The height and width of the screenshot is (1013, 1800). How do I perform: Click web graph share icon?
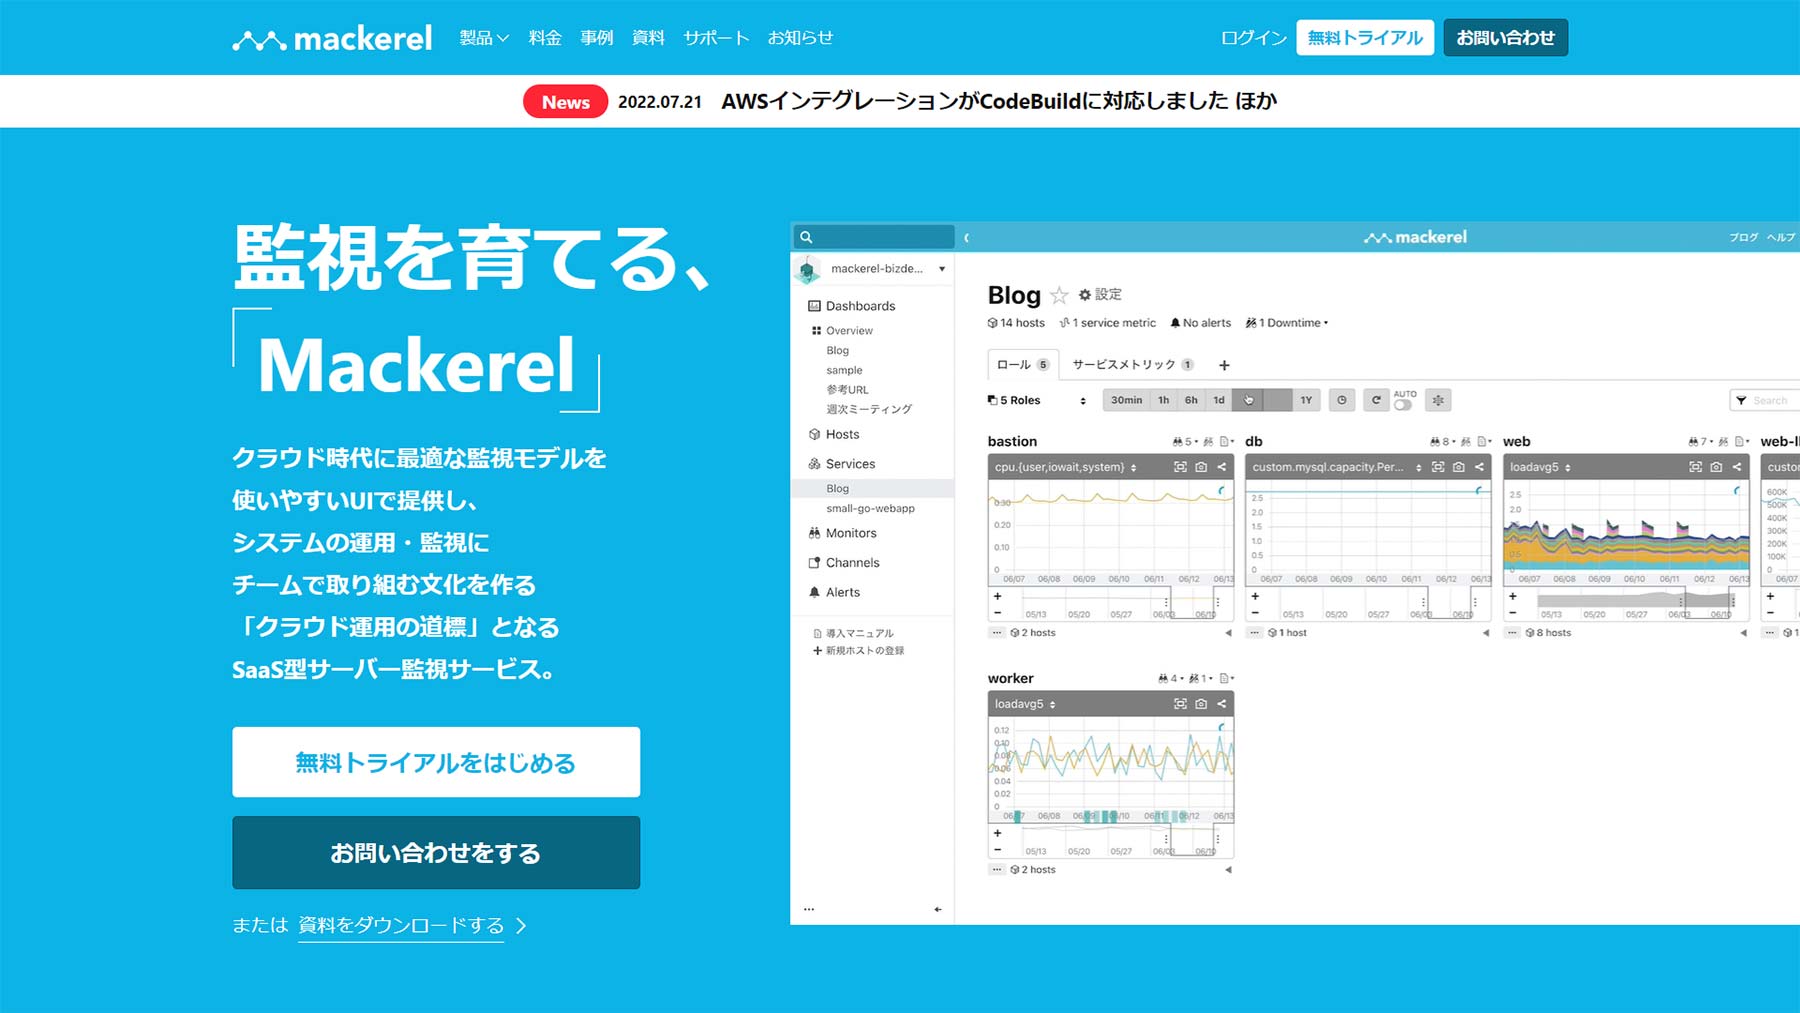pos(1737,468)
